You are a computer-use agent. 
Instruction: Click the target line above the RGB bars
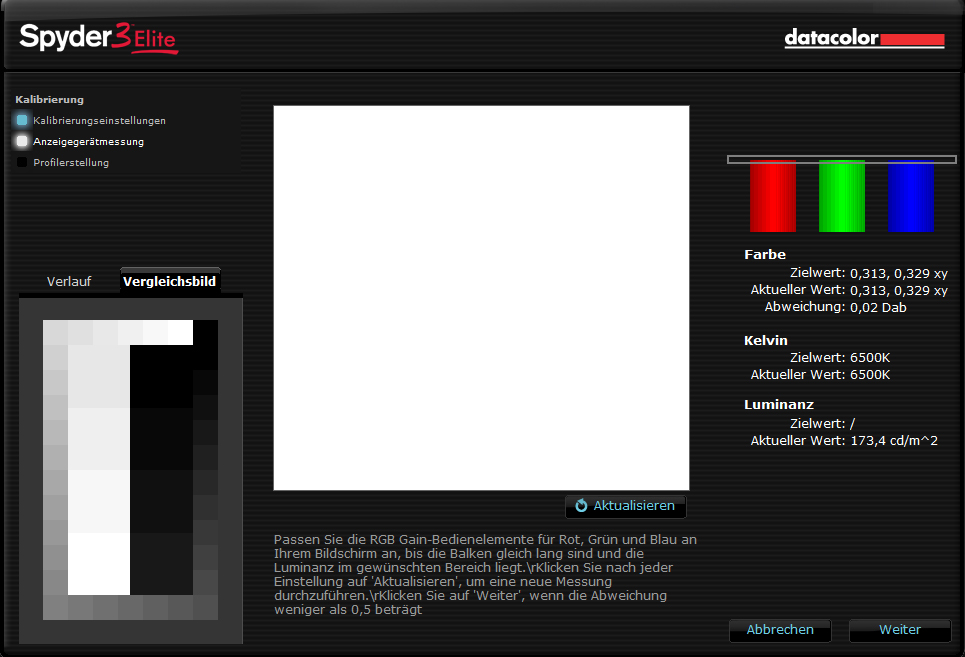pyautogui.click(x=841, y=159)
